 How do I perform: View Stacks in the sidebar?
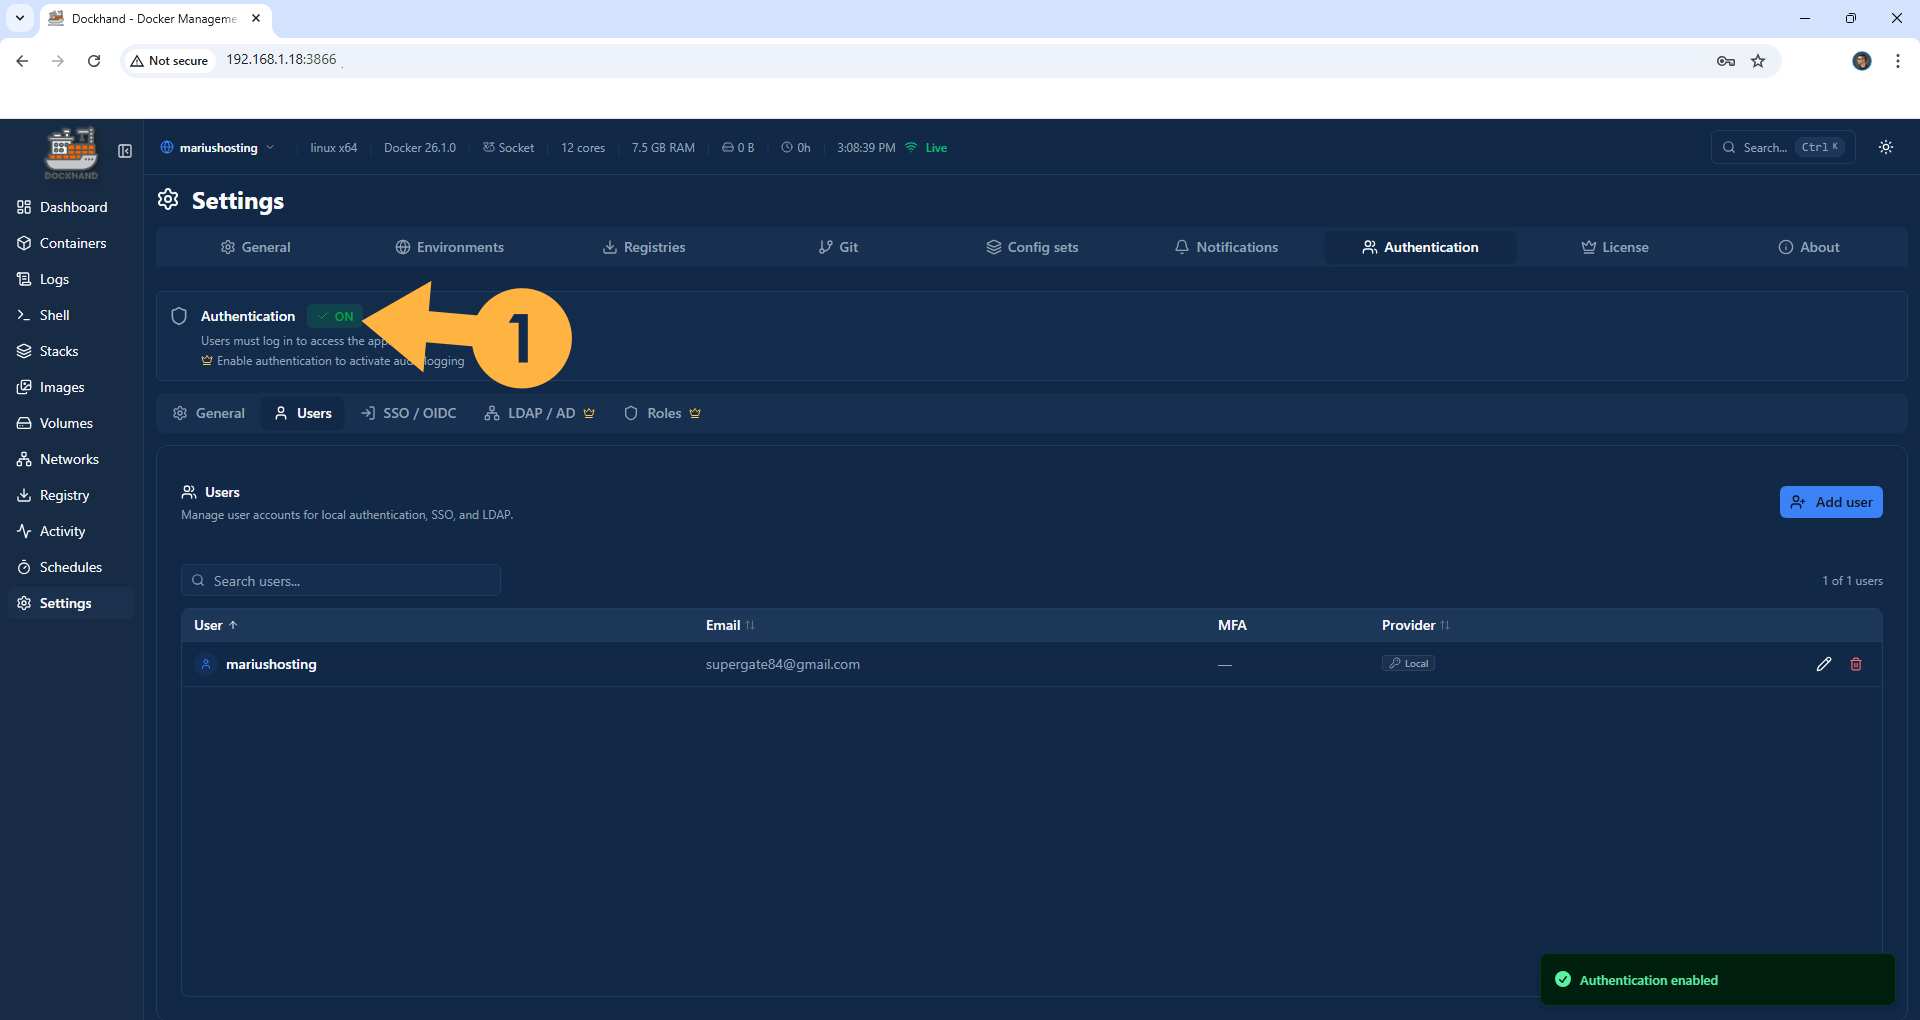59,350
